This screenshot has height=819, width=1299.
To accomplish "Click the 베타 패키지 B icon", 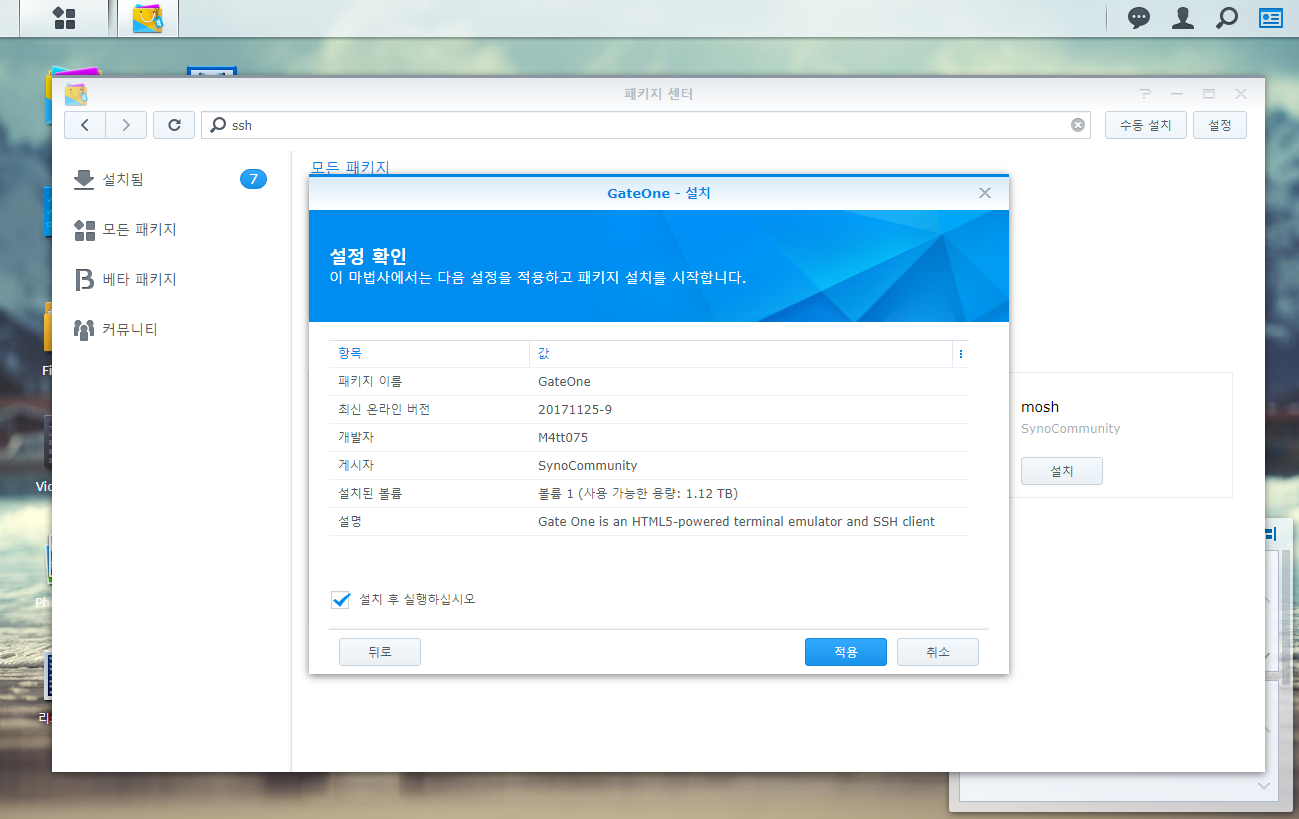I will pyautogui.click(x=84, y=279).
